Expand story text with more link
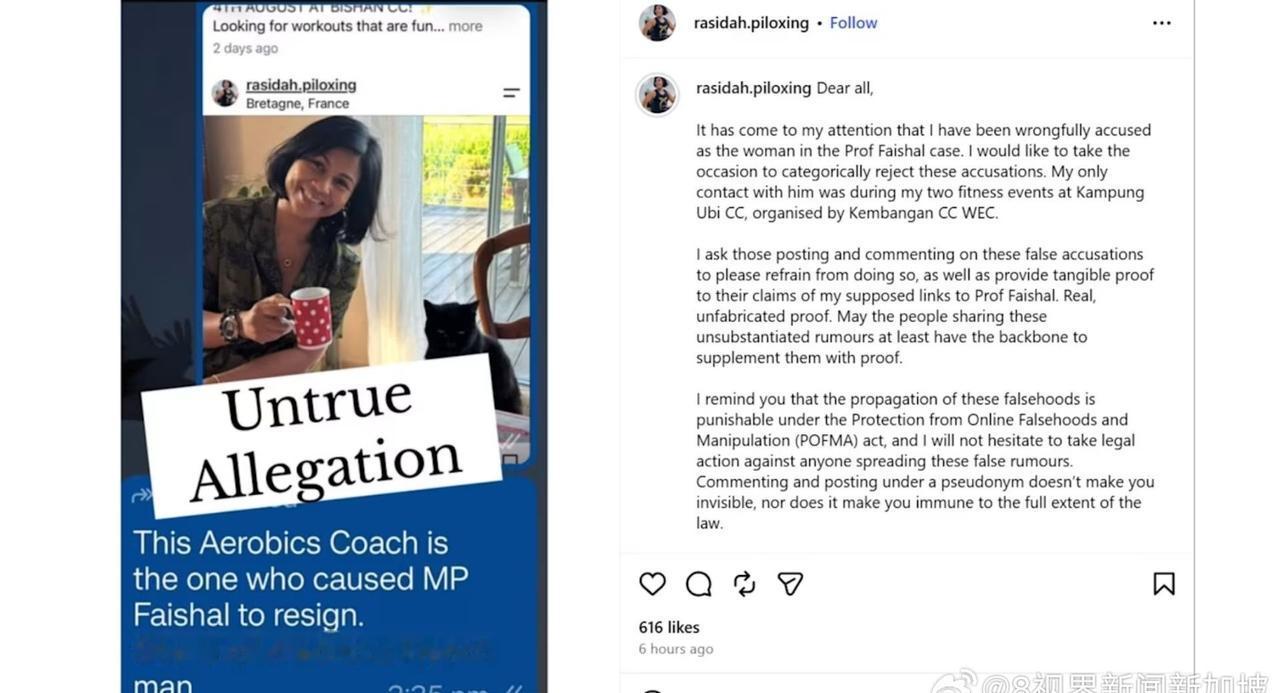This screenshot has height=693, width=1280. click(465, 26)
